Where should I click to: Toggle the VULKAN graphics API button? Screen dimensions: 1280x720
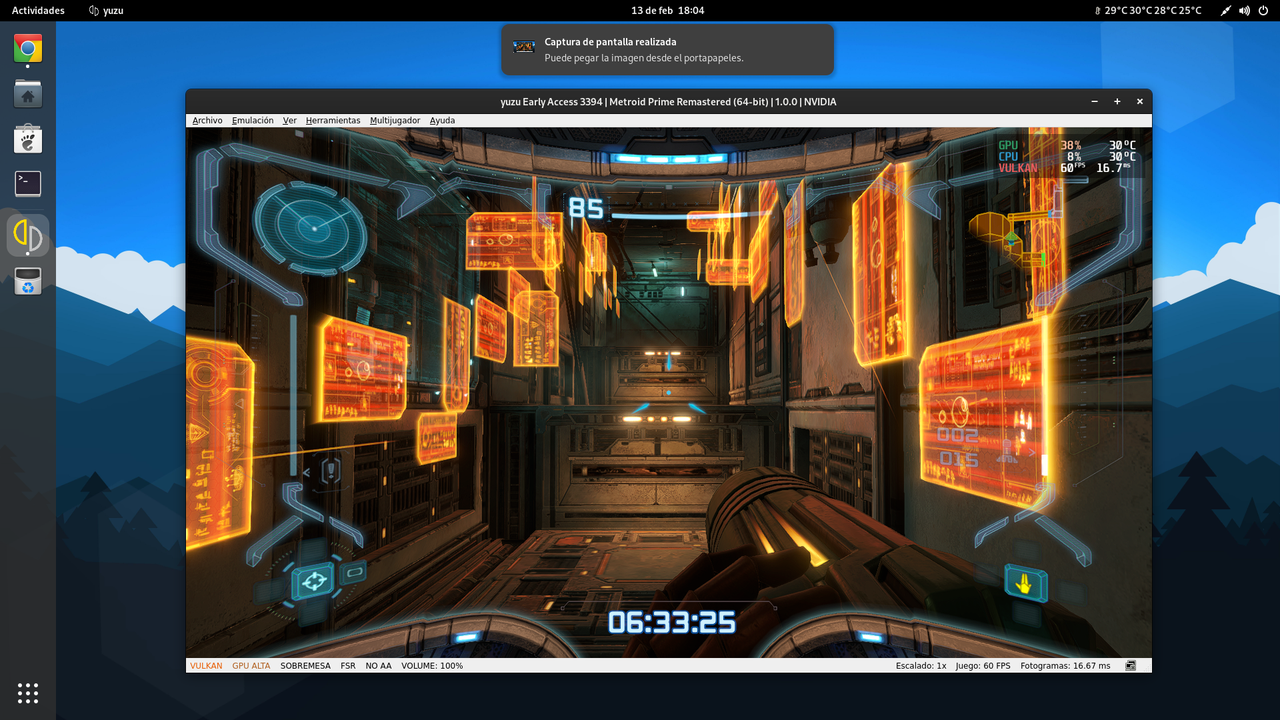click(206, 665)
